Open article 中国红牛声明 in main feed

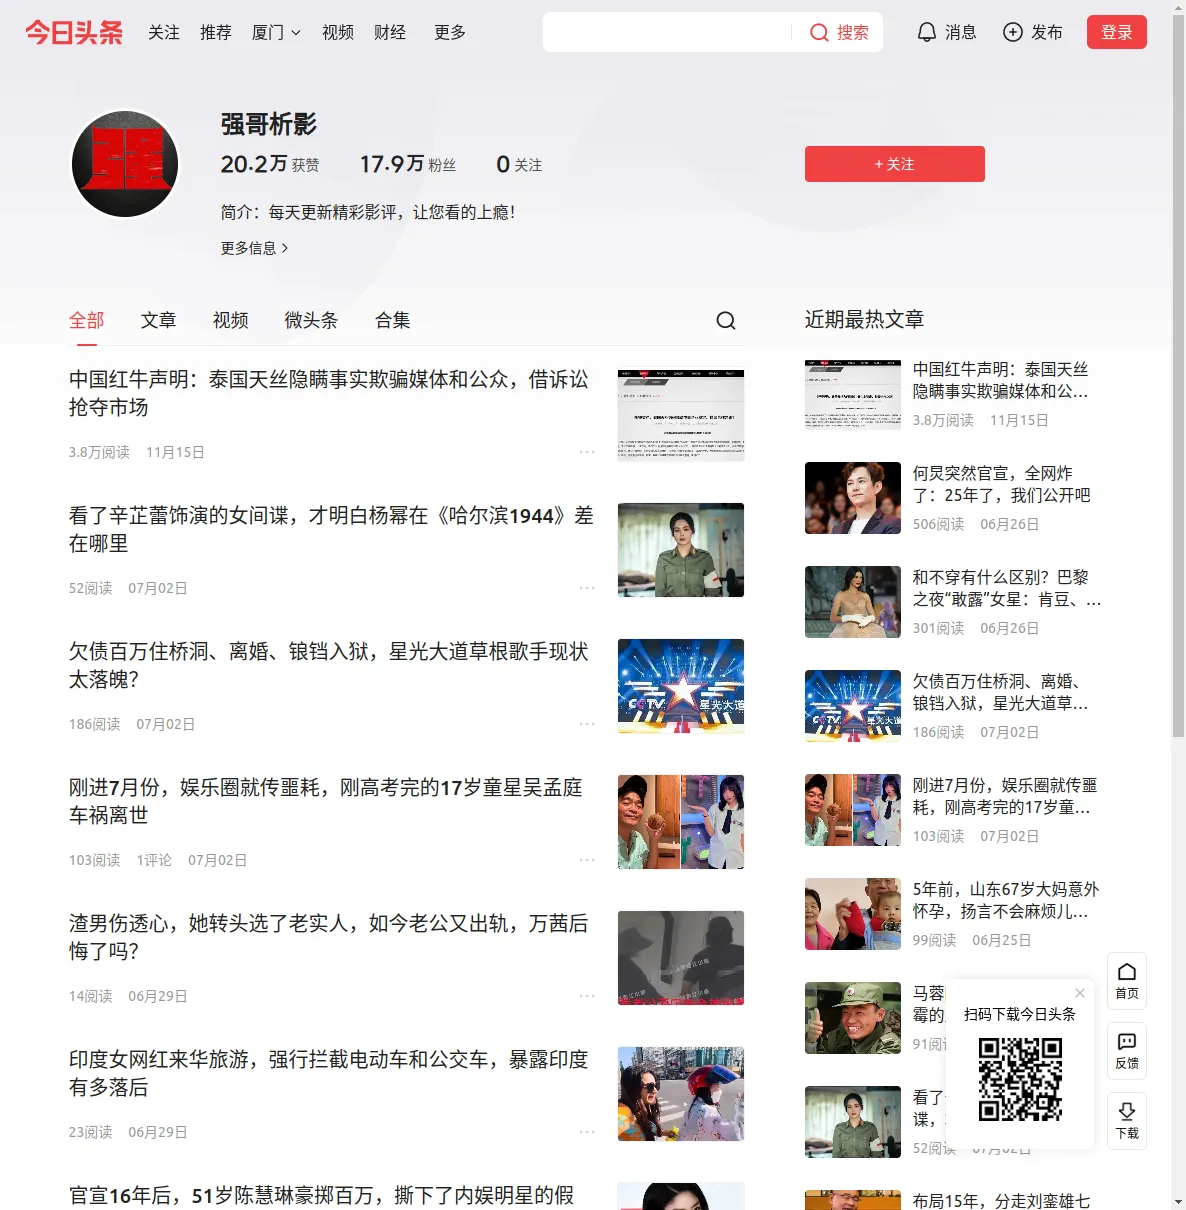click(x=329, y=393)
